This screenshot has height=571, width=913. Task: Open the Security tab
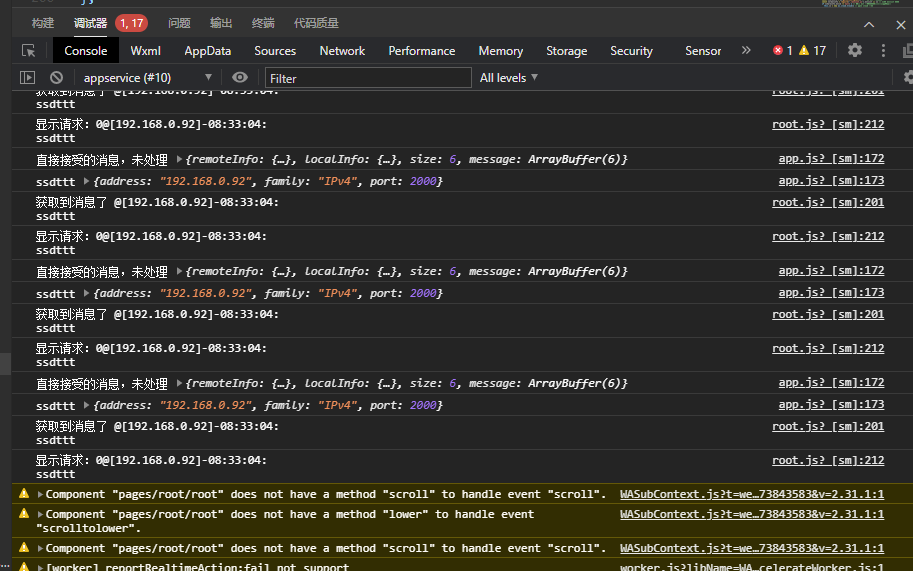click(631, 51)
